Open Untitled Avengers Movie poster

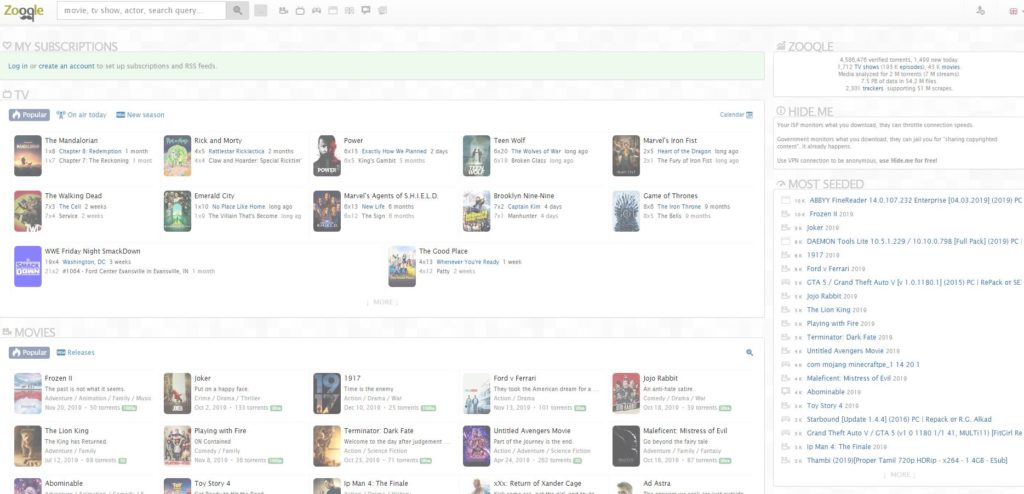477,446
